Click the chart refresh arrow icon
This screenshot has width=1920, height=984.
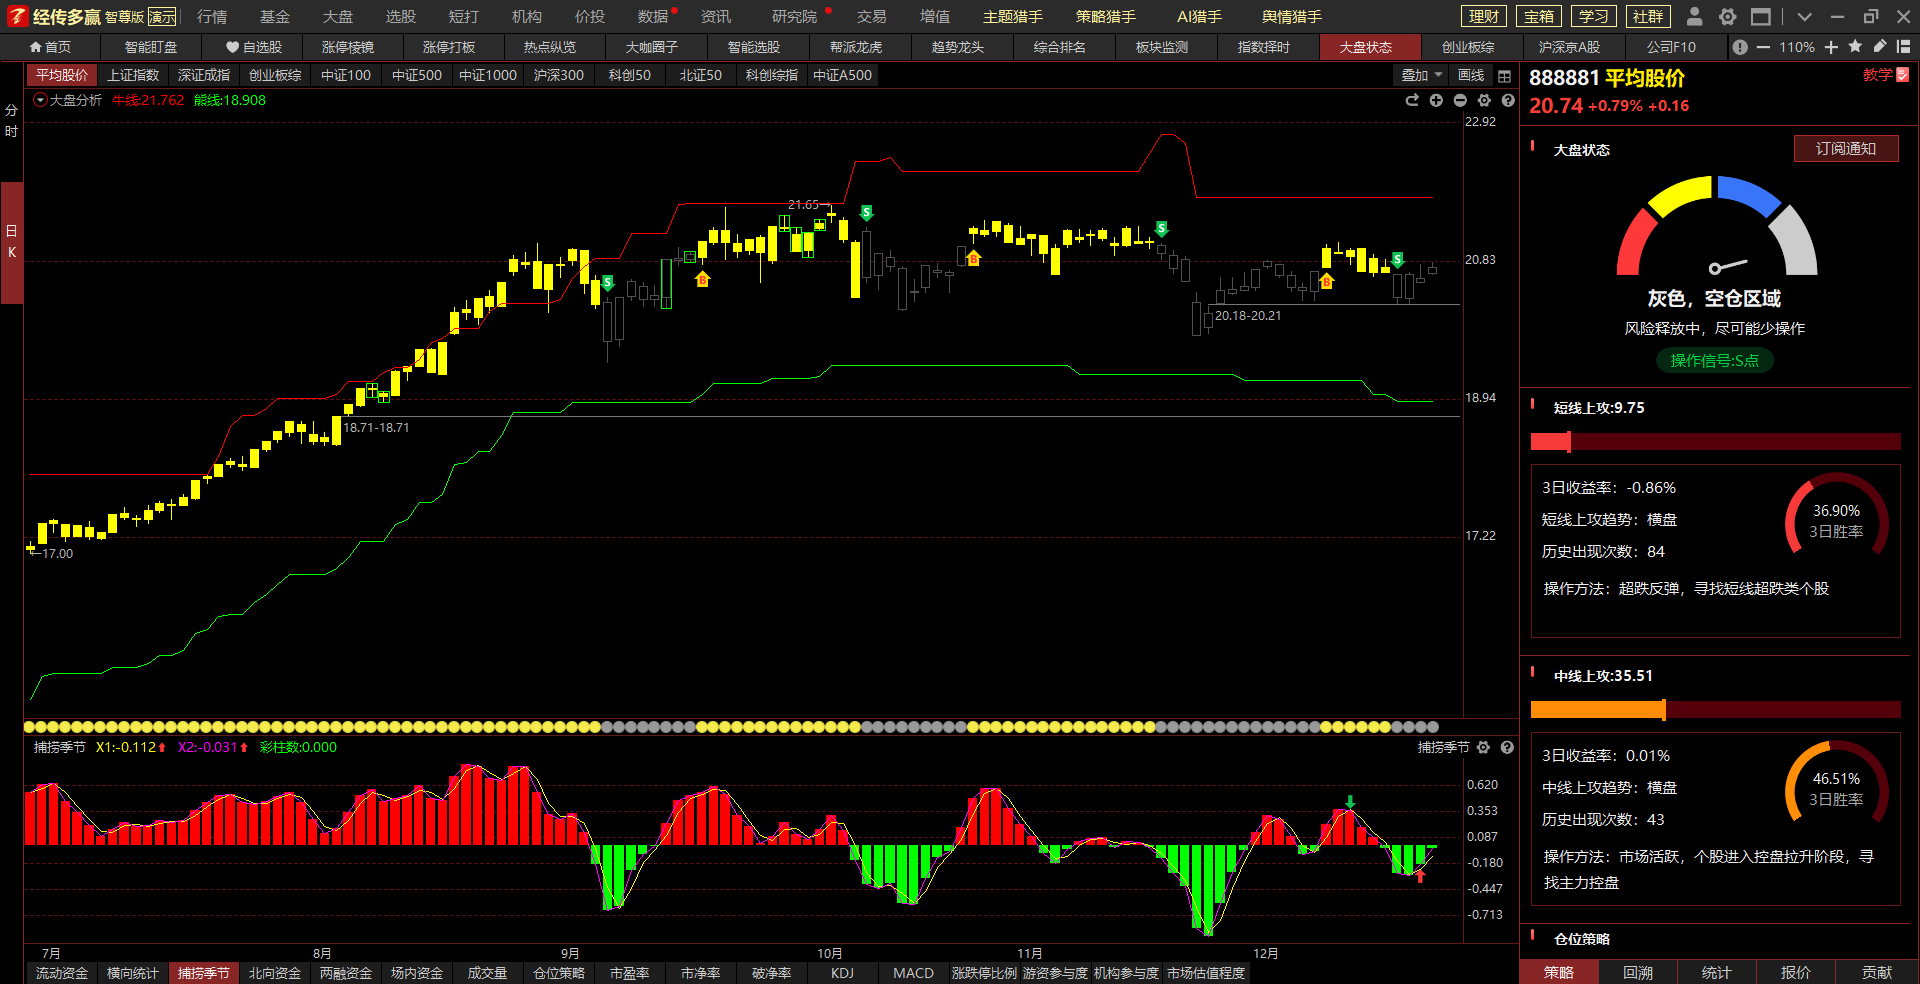tap(1412, 101)
